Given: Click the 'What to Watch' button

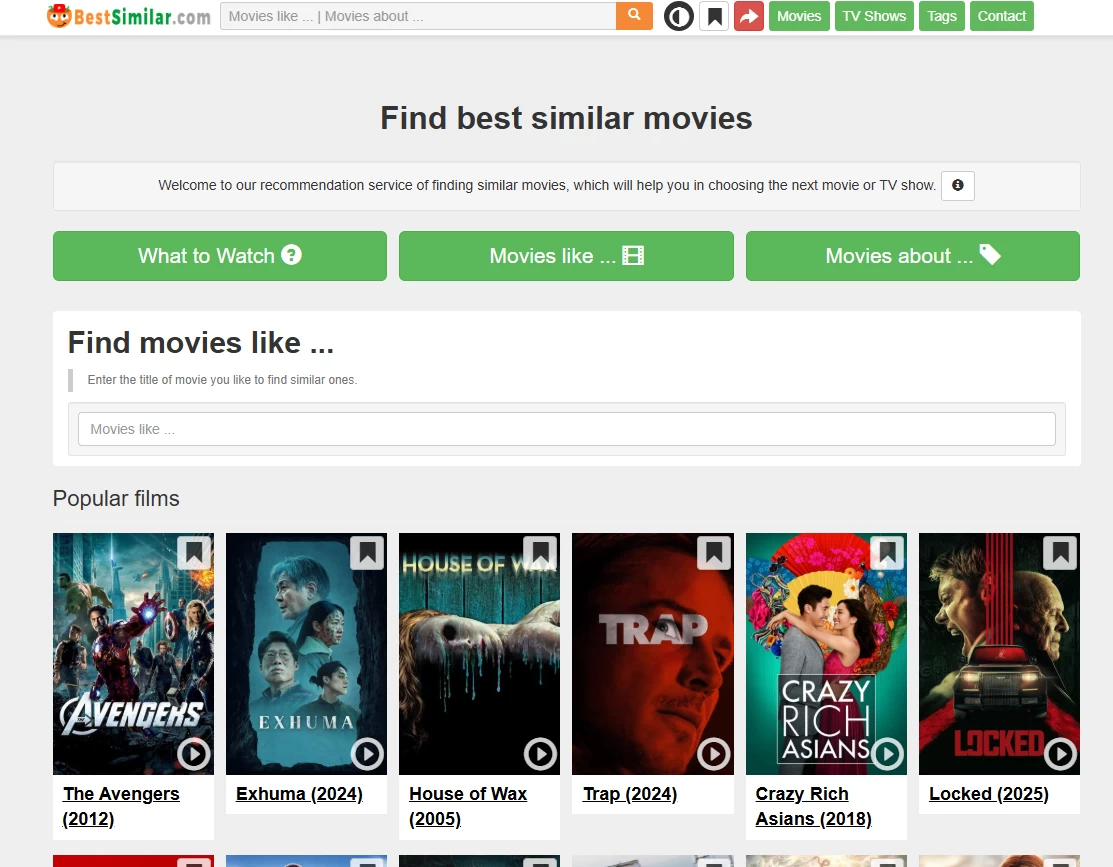Looking at the screenshot, I should click(x=219, y=256).
